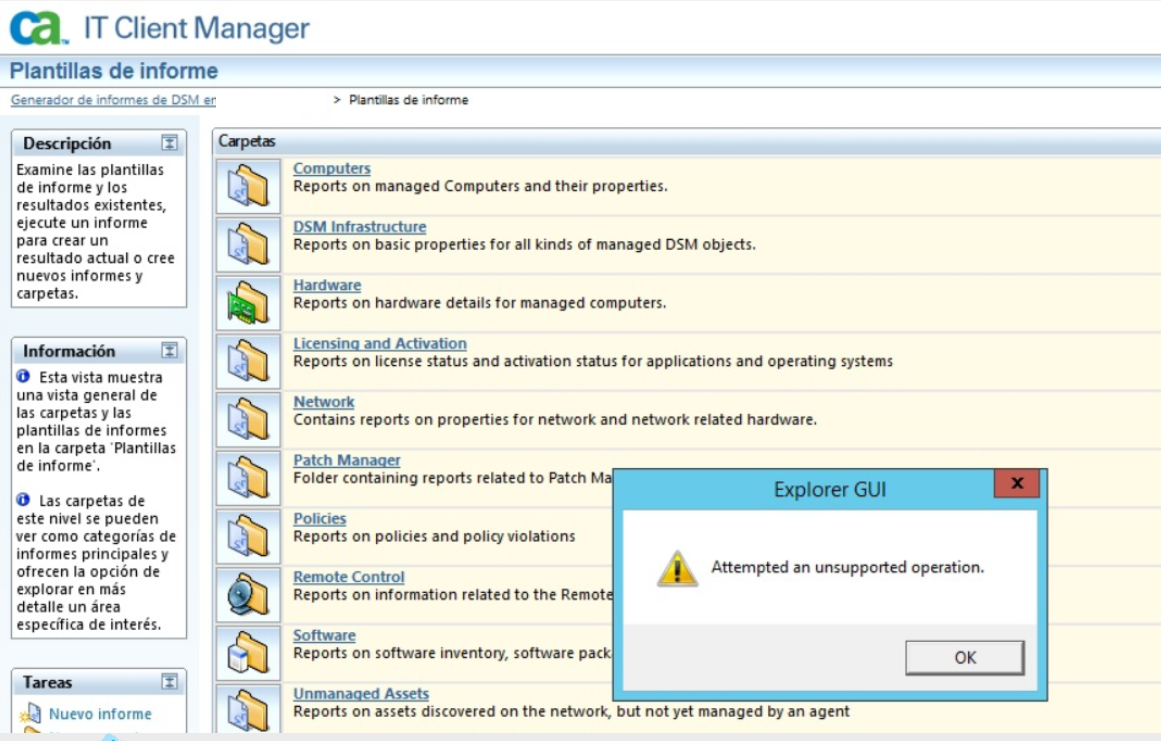Click the Remote Control webcam icon
Image resolution: width=1162 pixels, height=742 pixels.
[x=248, y=595]
